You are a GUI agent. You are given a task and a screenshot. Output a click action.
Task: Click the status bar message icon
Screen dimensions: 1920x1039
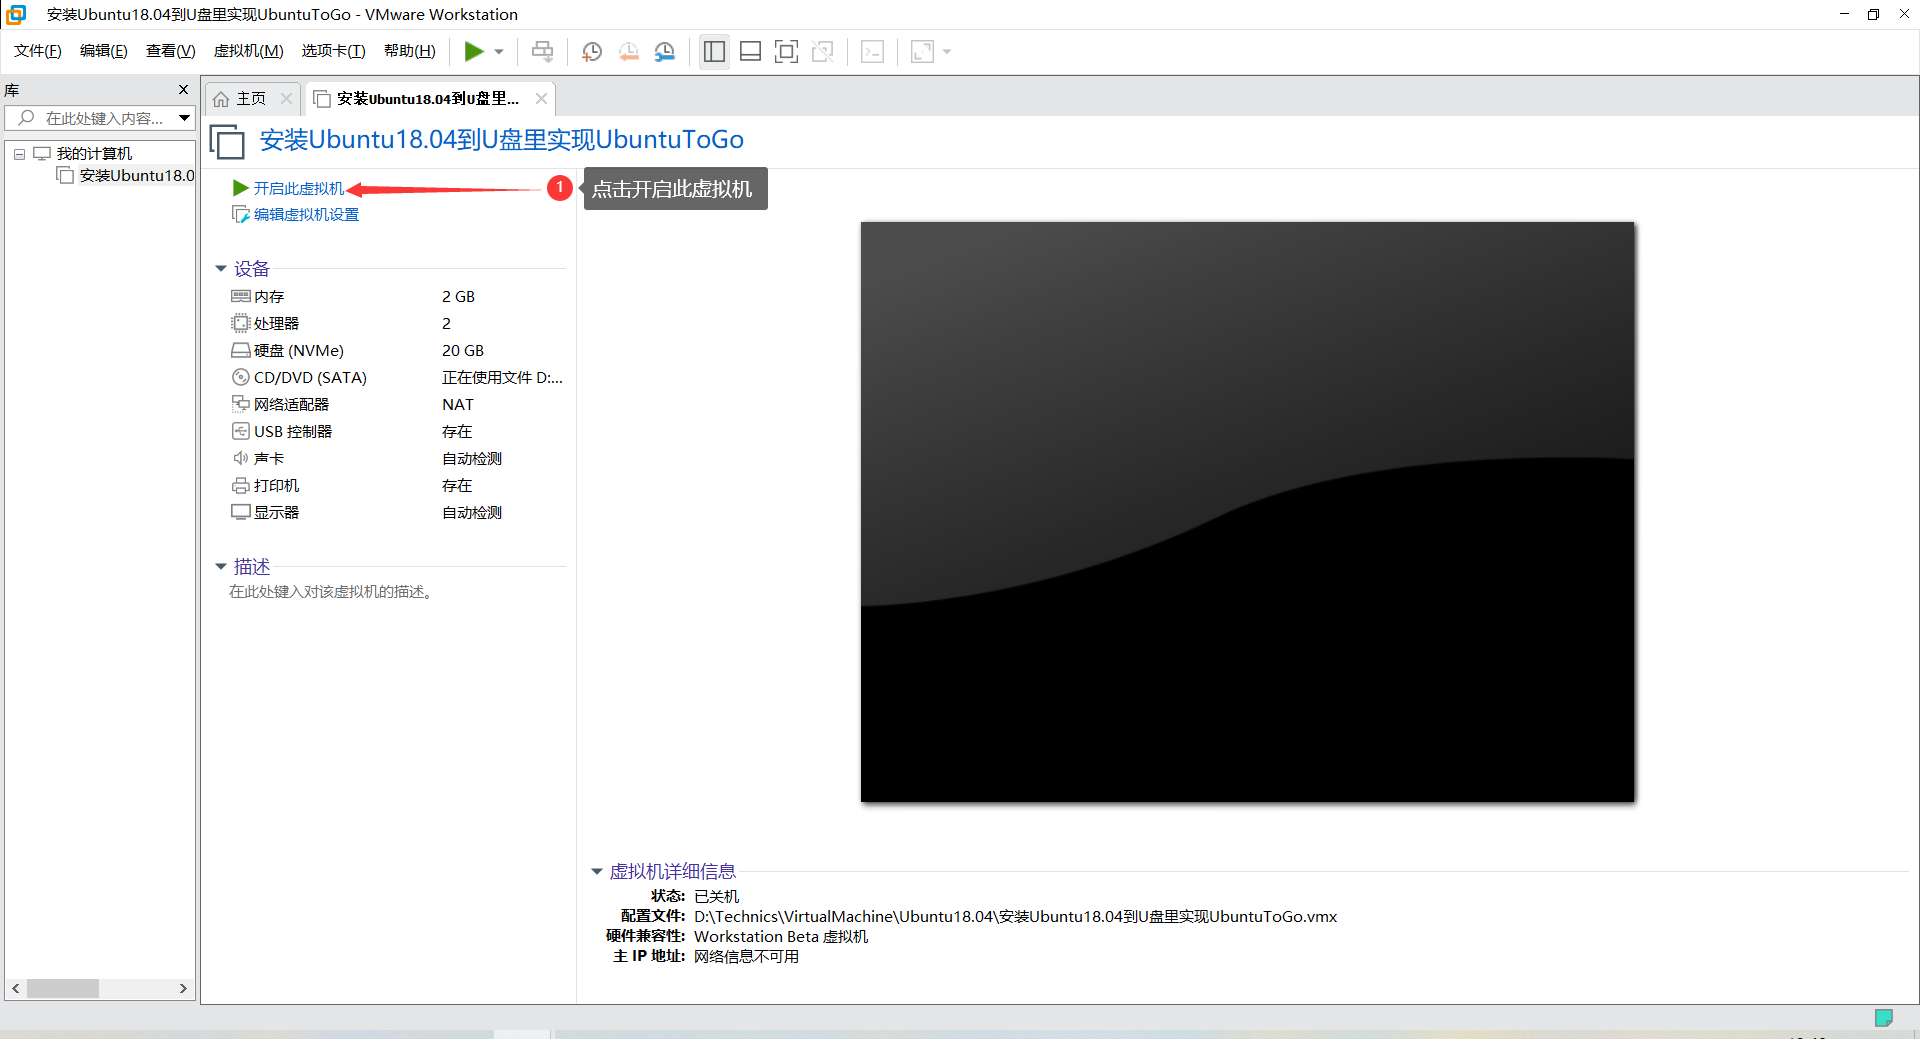pyautogui.click(x=1883, y=1018)
